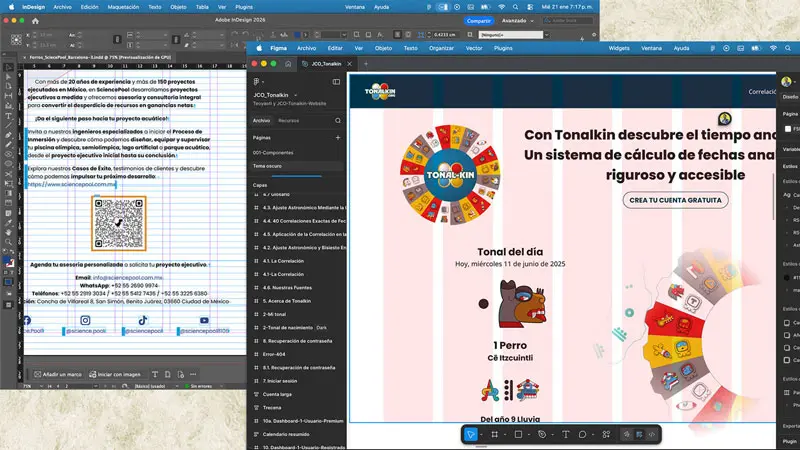Click Iniciar con imagen button
The image size is (800, 450).
coord(115,374)
